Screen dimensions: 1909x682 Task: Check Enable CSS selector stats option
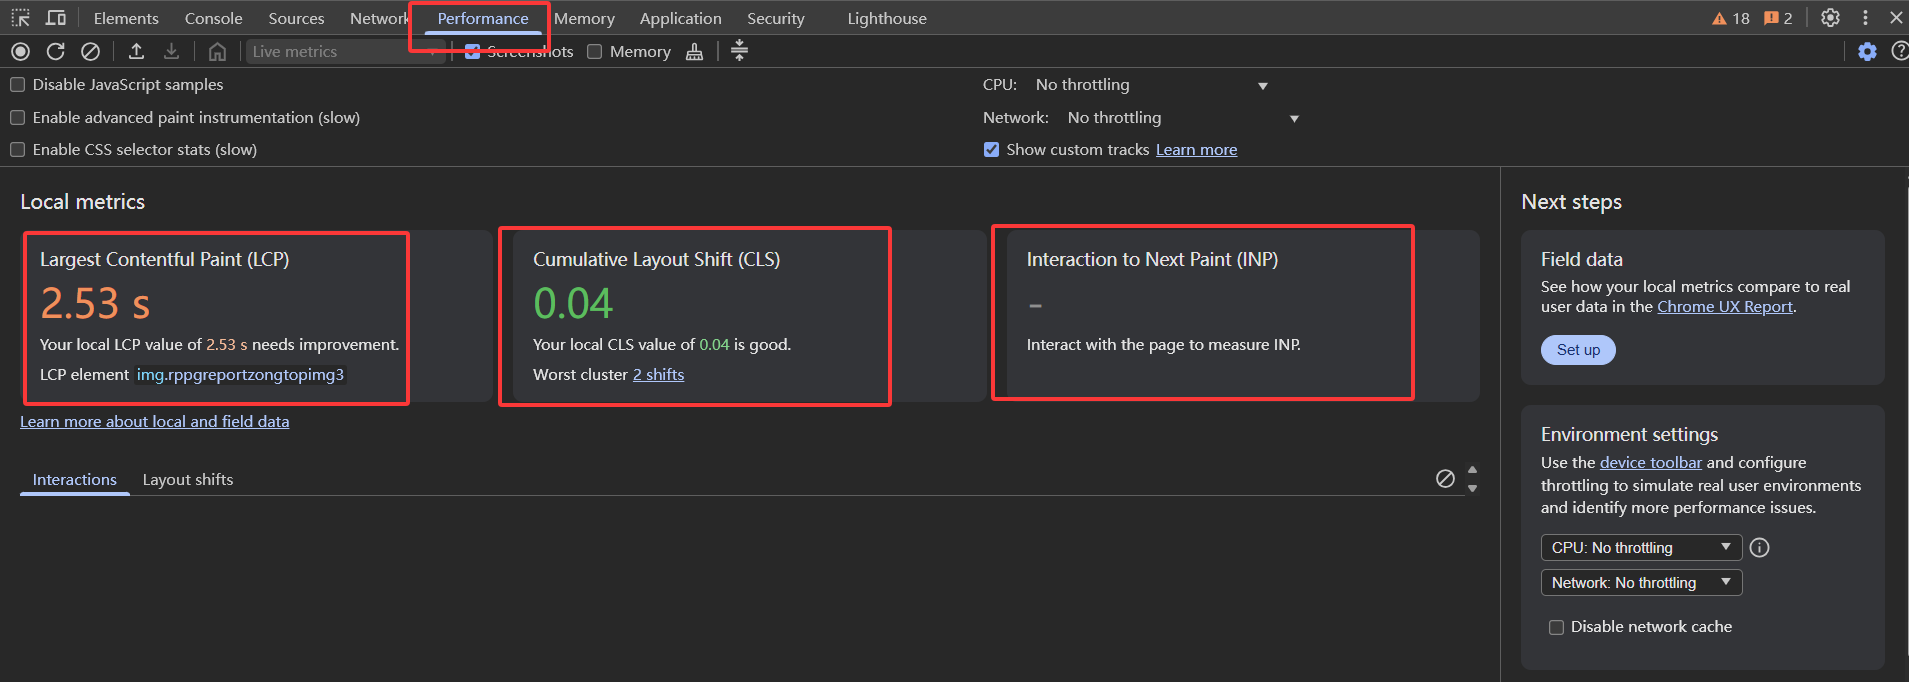[18, 150]
